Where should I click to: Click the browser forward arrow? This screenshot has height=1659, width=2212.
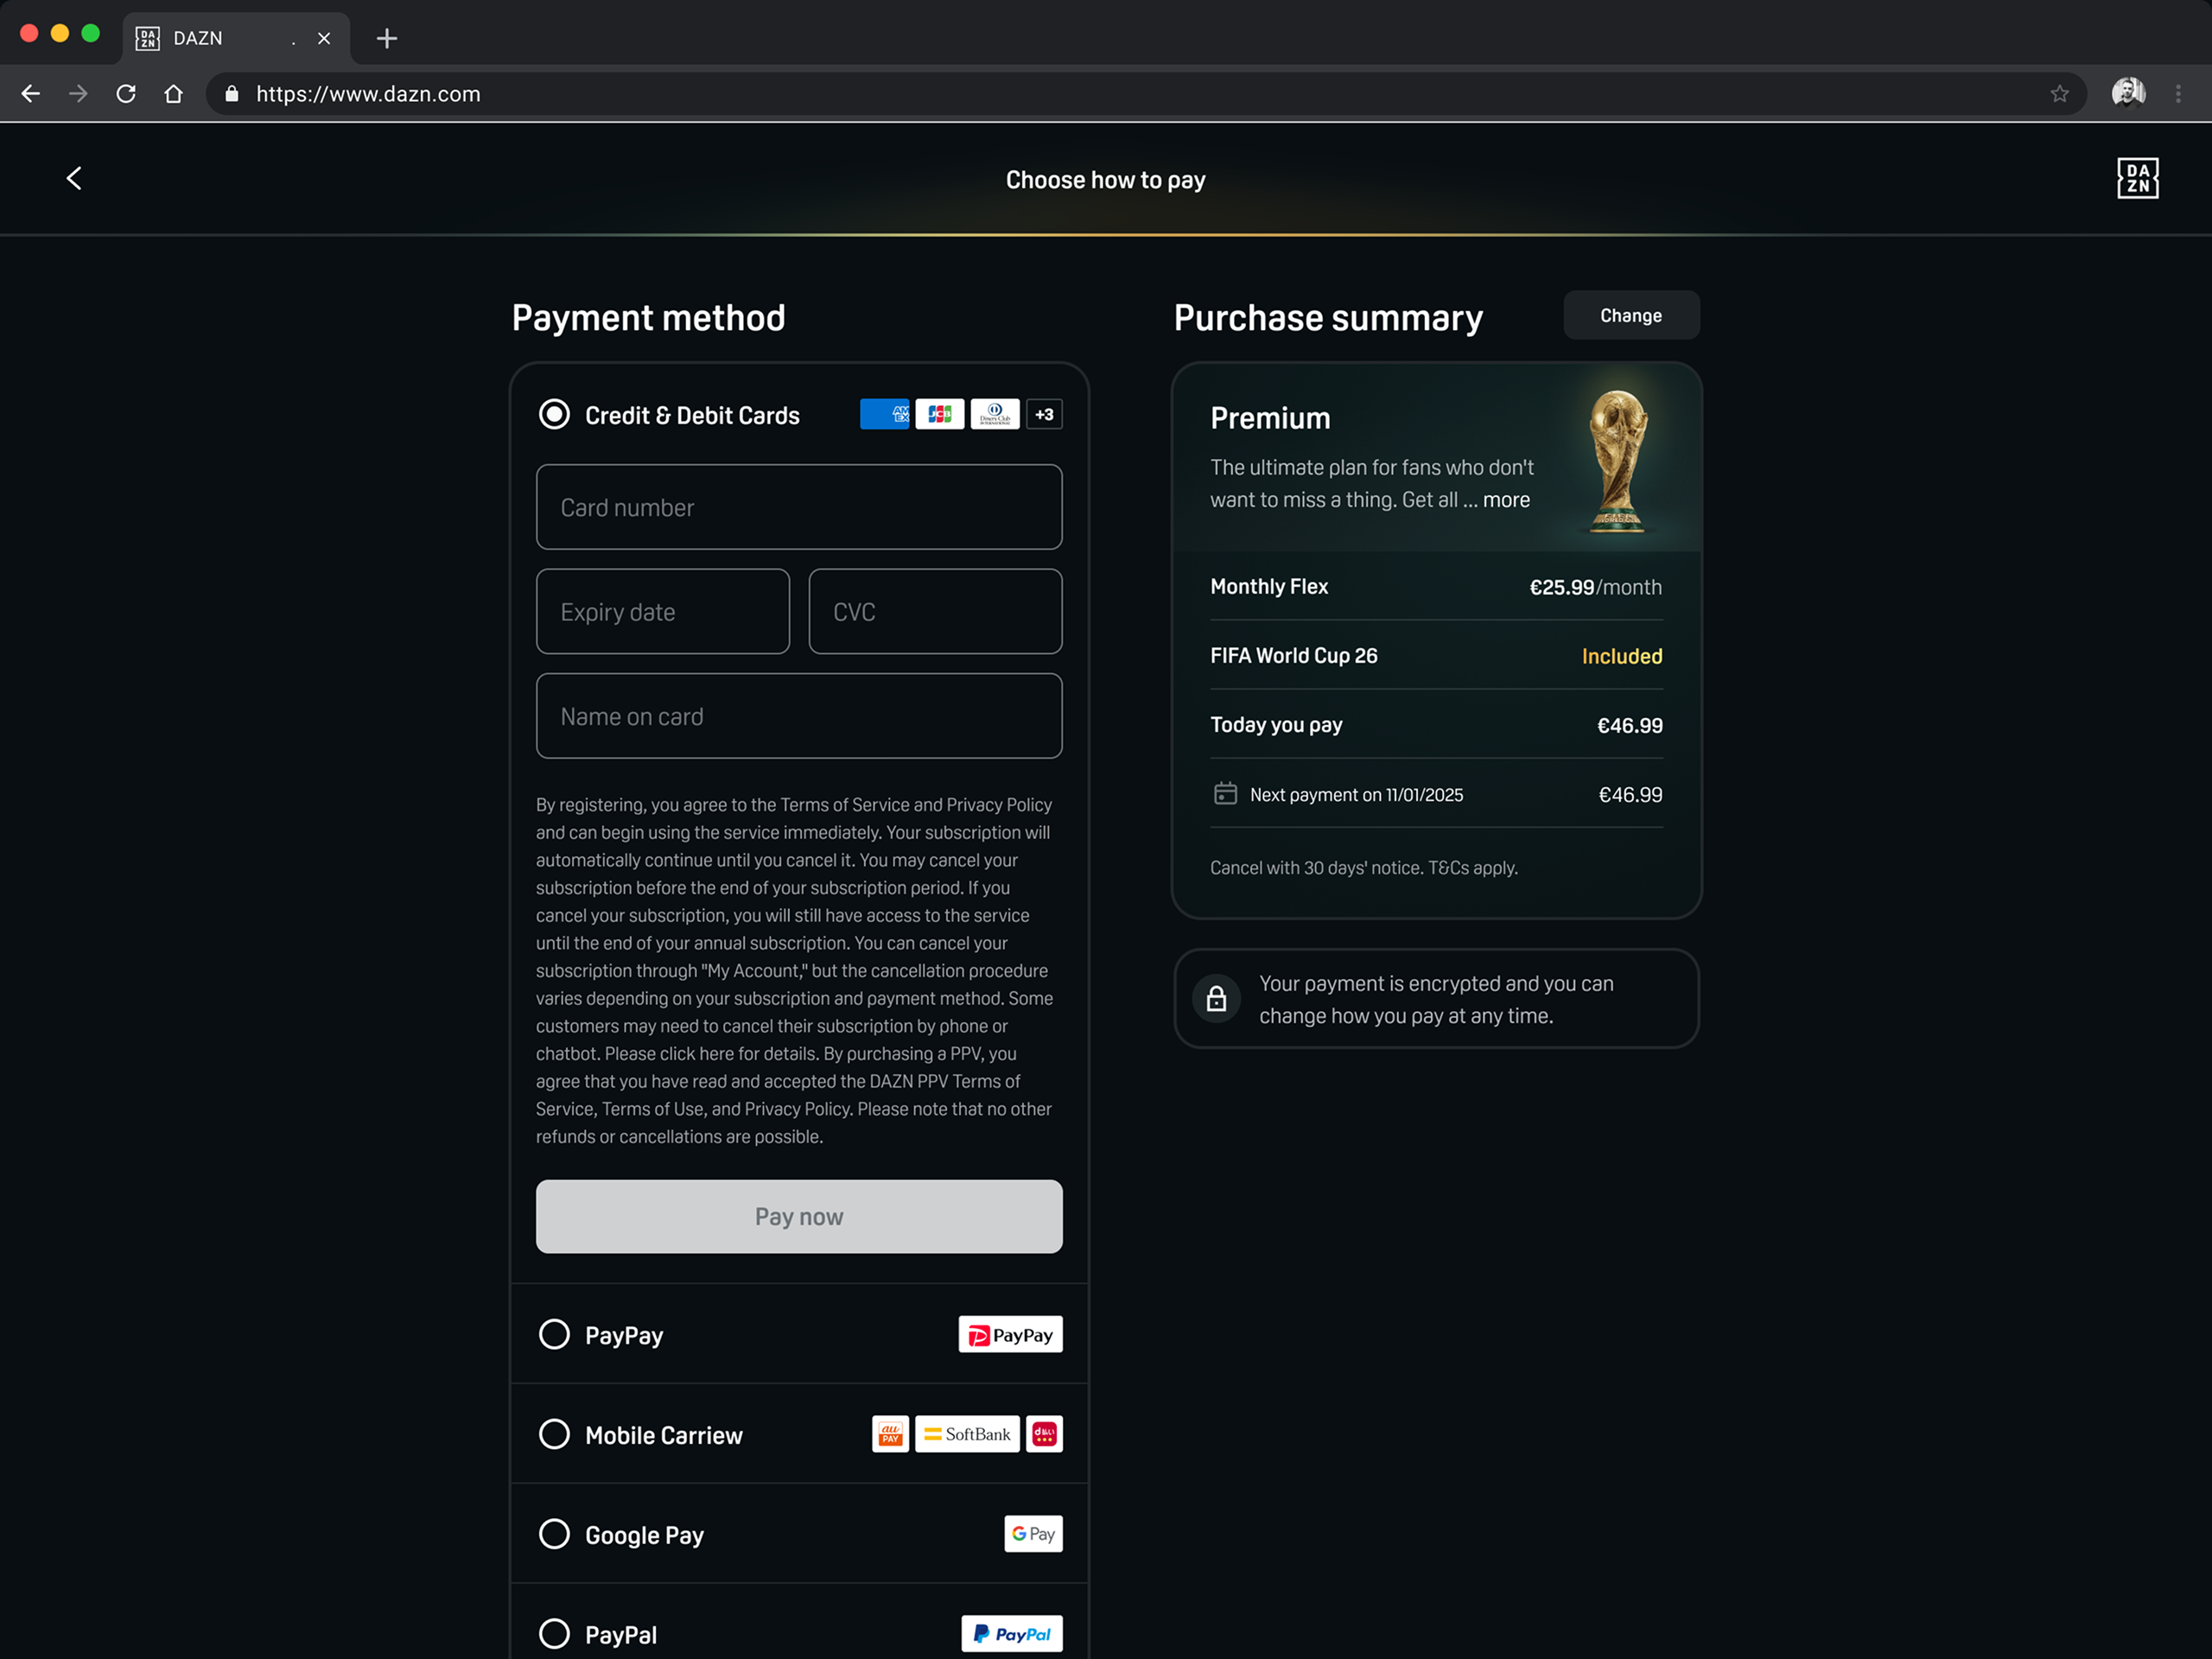click(x=78, y=94)
